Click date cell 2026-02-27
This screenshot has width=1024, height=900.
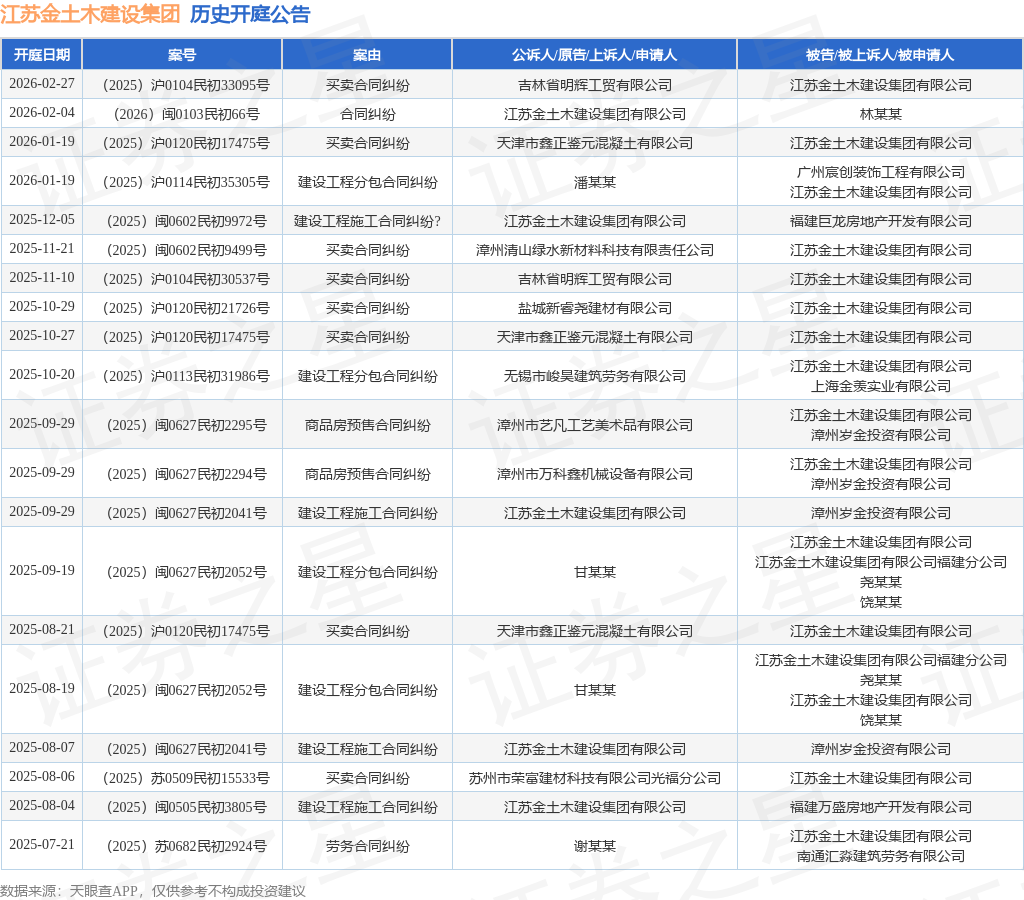click(42, 84)
